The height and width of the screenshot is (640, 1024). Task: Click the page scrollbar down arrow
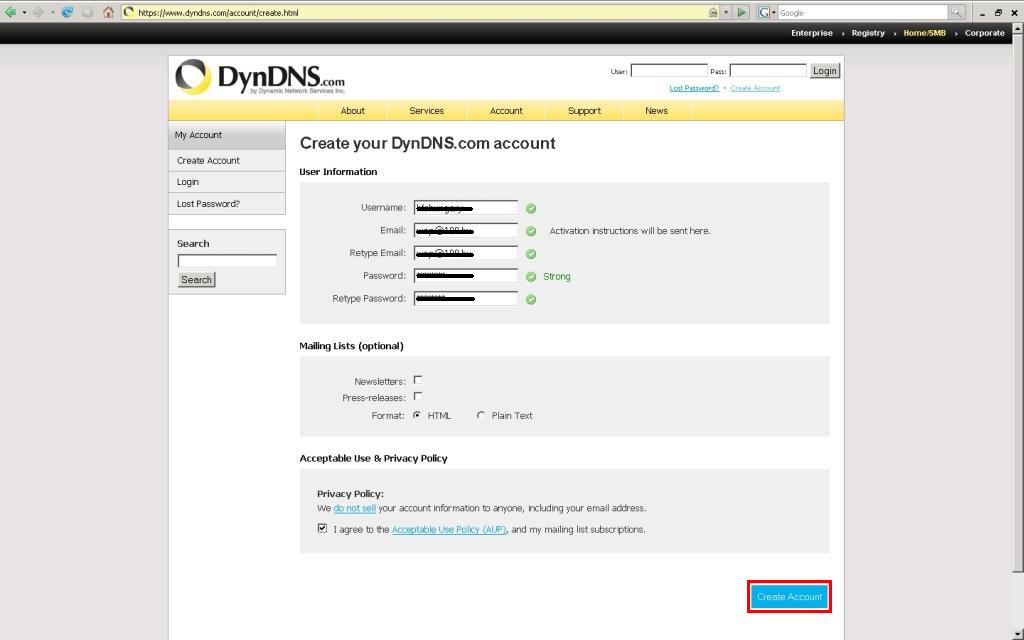click(x=1017, y=633)
